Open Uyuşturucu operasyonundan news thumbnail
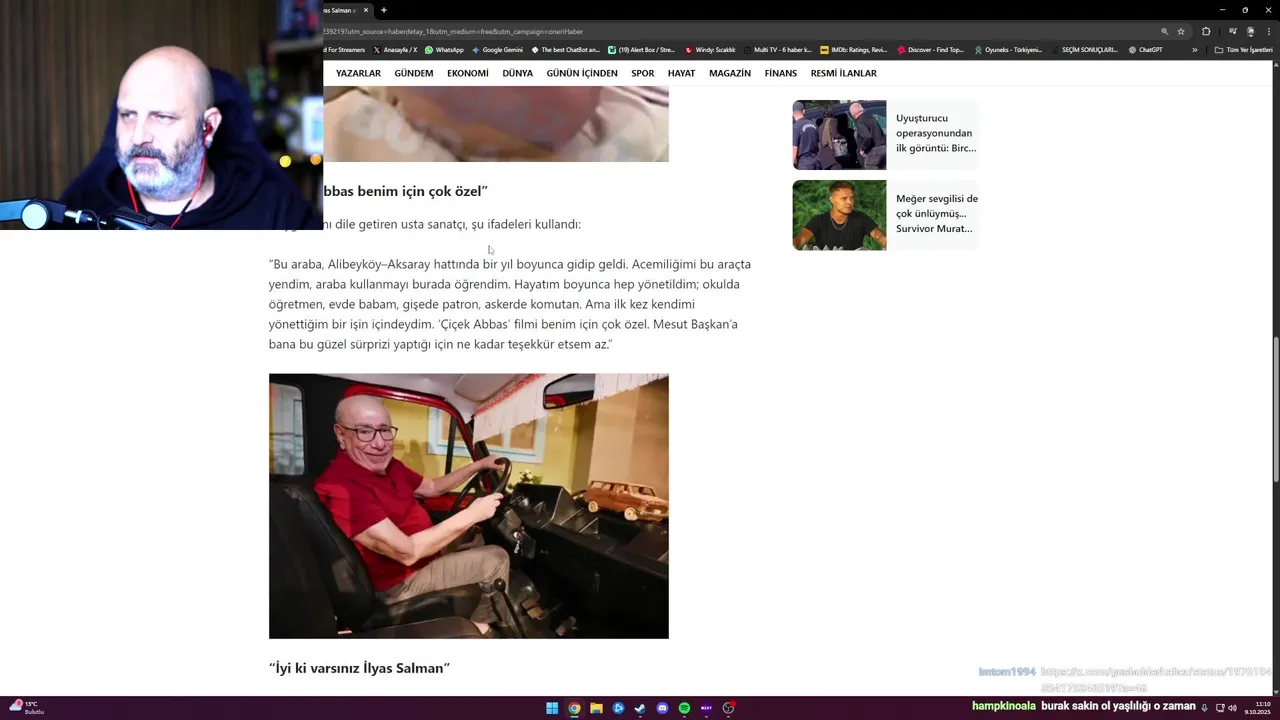Viewport: 1280px width, 720px height. click(x=839, y=135)
